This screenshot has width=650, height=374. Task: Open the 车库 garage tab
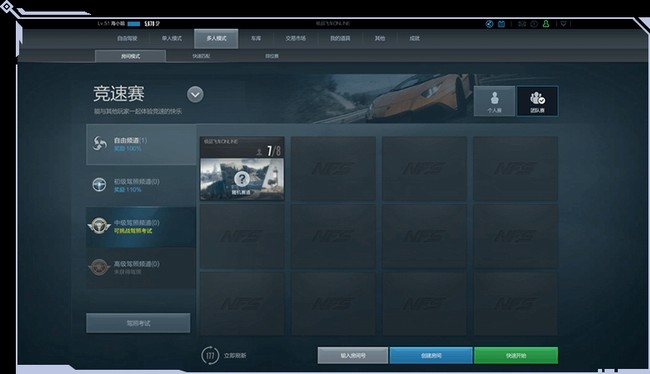(256, 39)
